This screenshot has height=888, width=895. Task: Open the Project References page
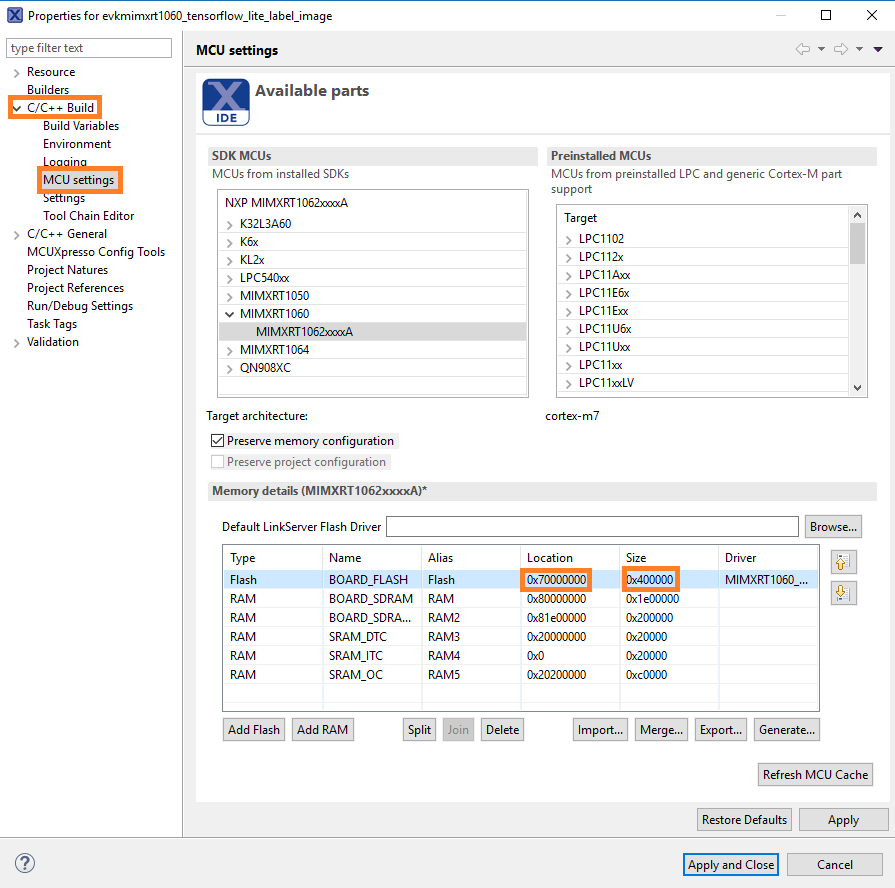75,288
